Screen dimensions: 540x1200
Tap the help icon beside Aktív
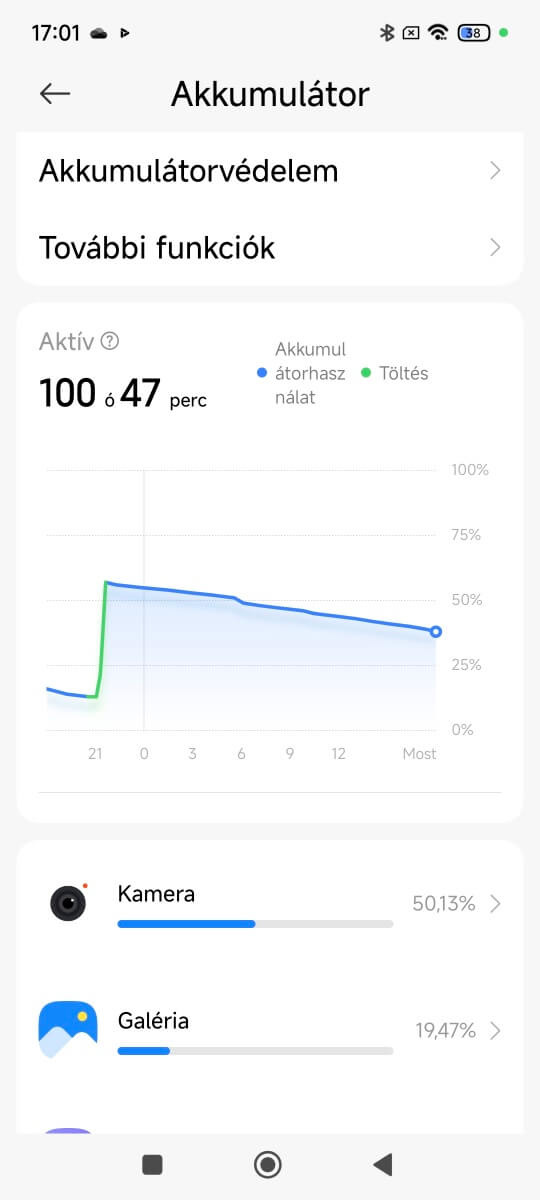pyautogui.click(x=110, y=341)
